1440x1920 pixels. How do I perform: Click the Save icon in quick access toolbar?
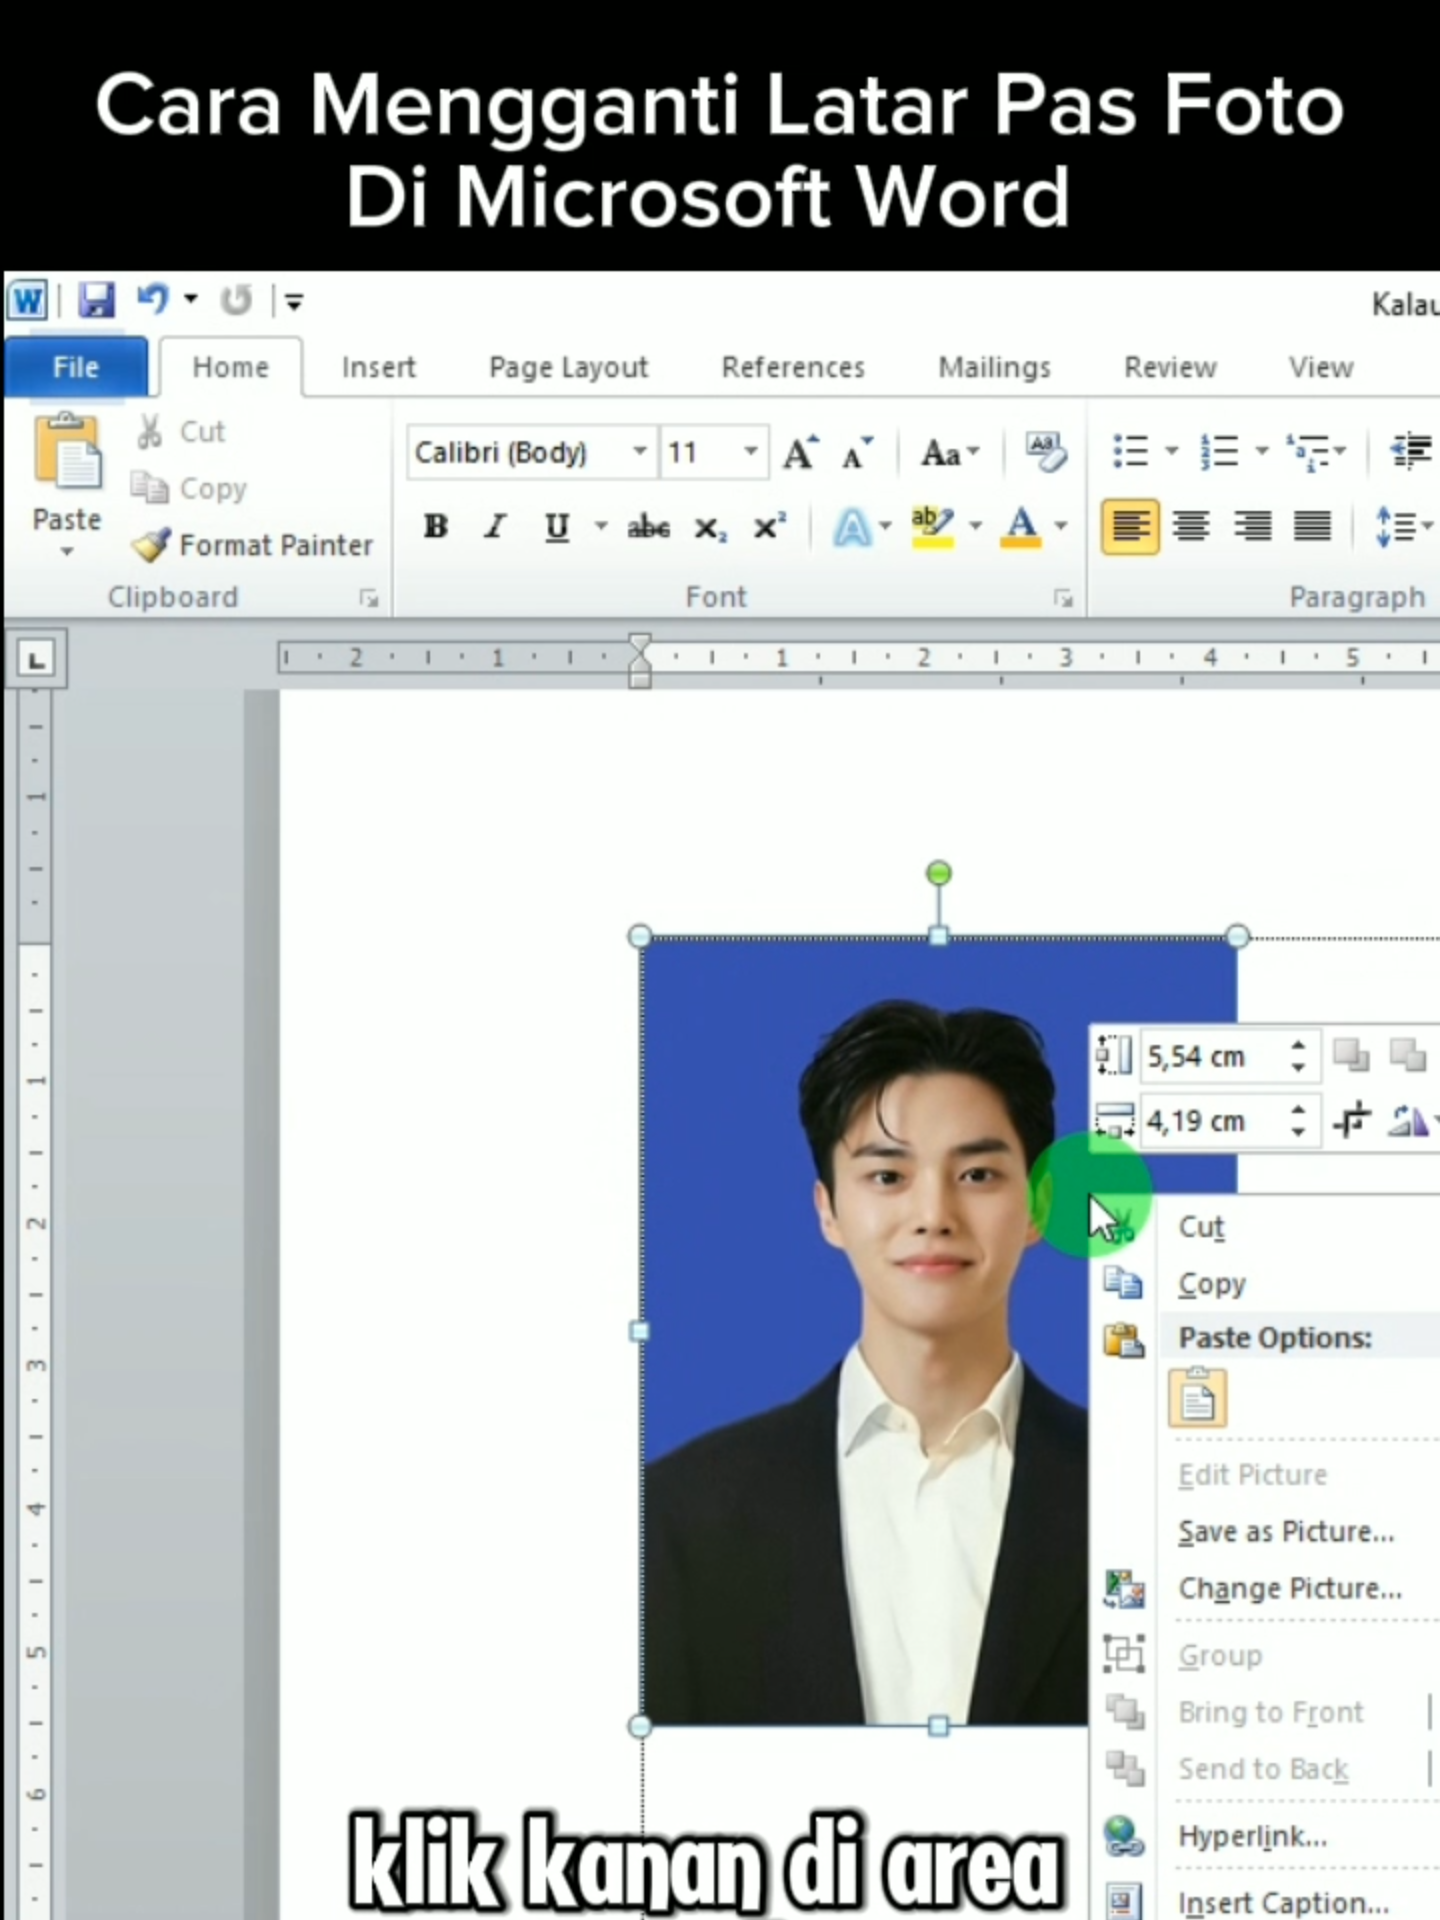(96, 299)
